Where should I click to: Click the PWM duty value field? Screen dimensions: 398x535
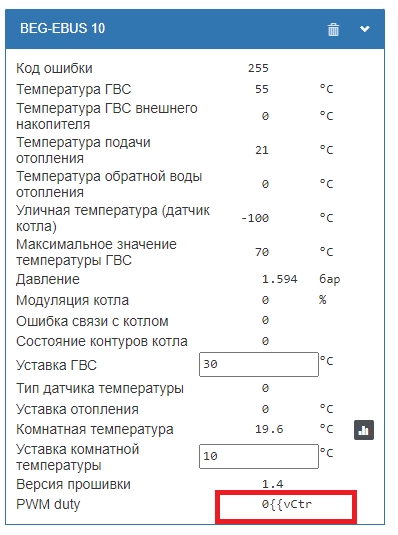pos(286,504)
